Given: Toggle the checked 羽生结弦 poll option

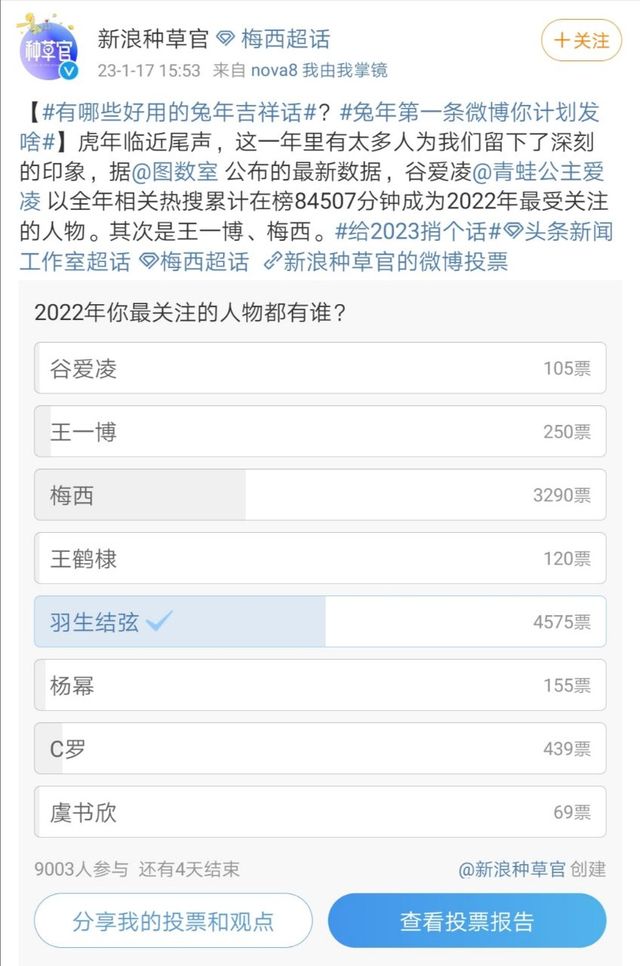Looking at the screenshot, I should click(x=320, y=622).
